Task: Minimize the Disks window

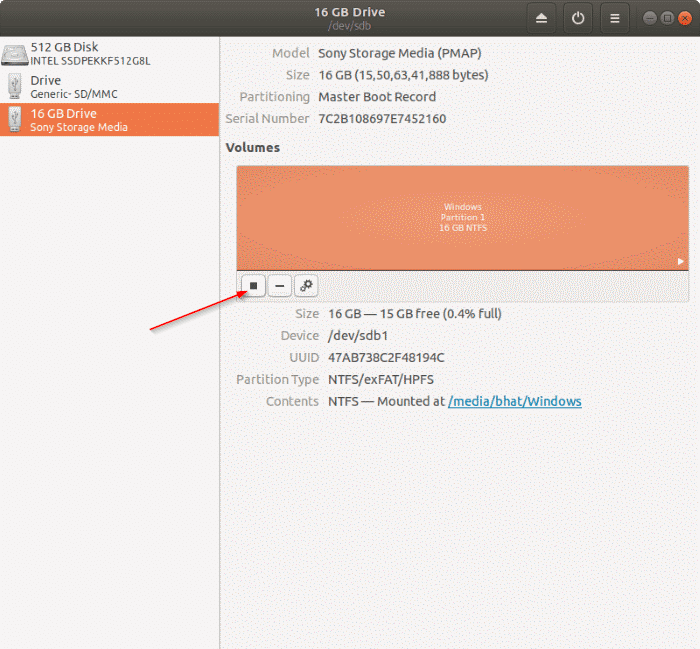Action: tap(650, 18)
